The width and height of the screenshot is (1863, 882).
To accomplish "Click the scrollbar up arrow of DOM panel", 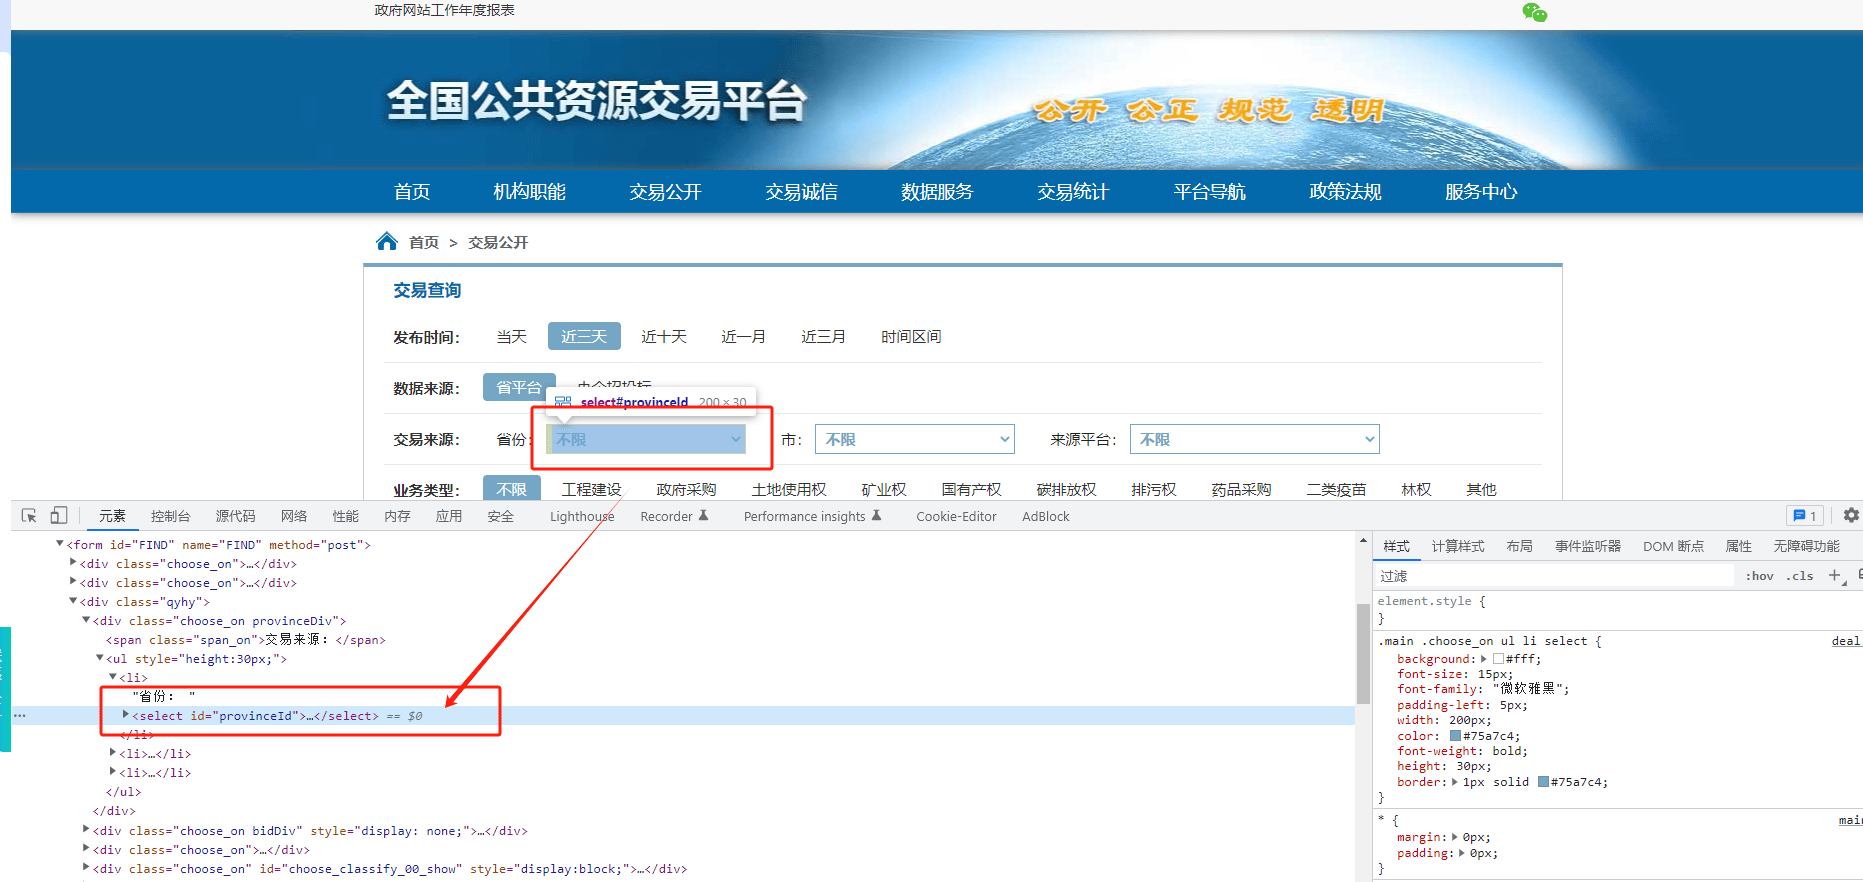I will pyautogui.click(x=1363, y=541).
